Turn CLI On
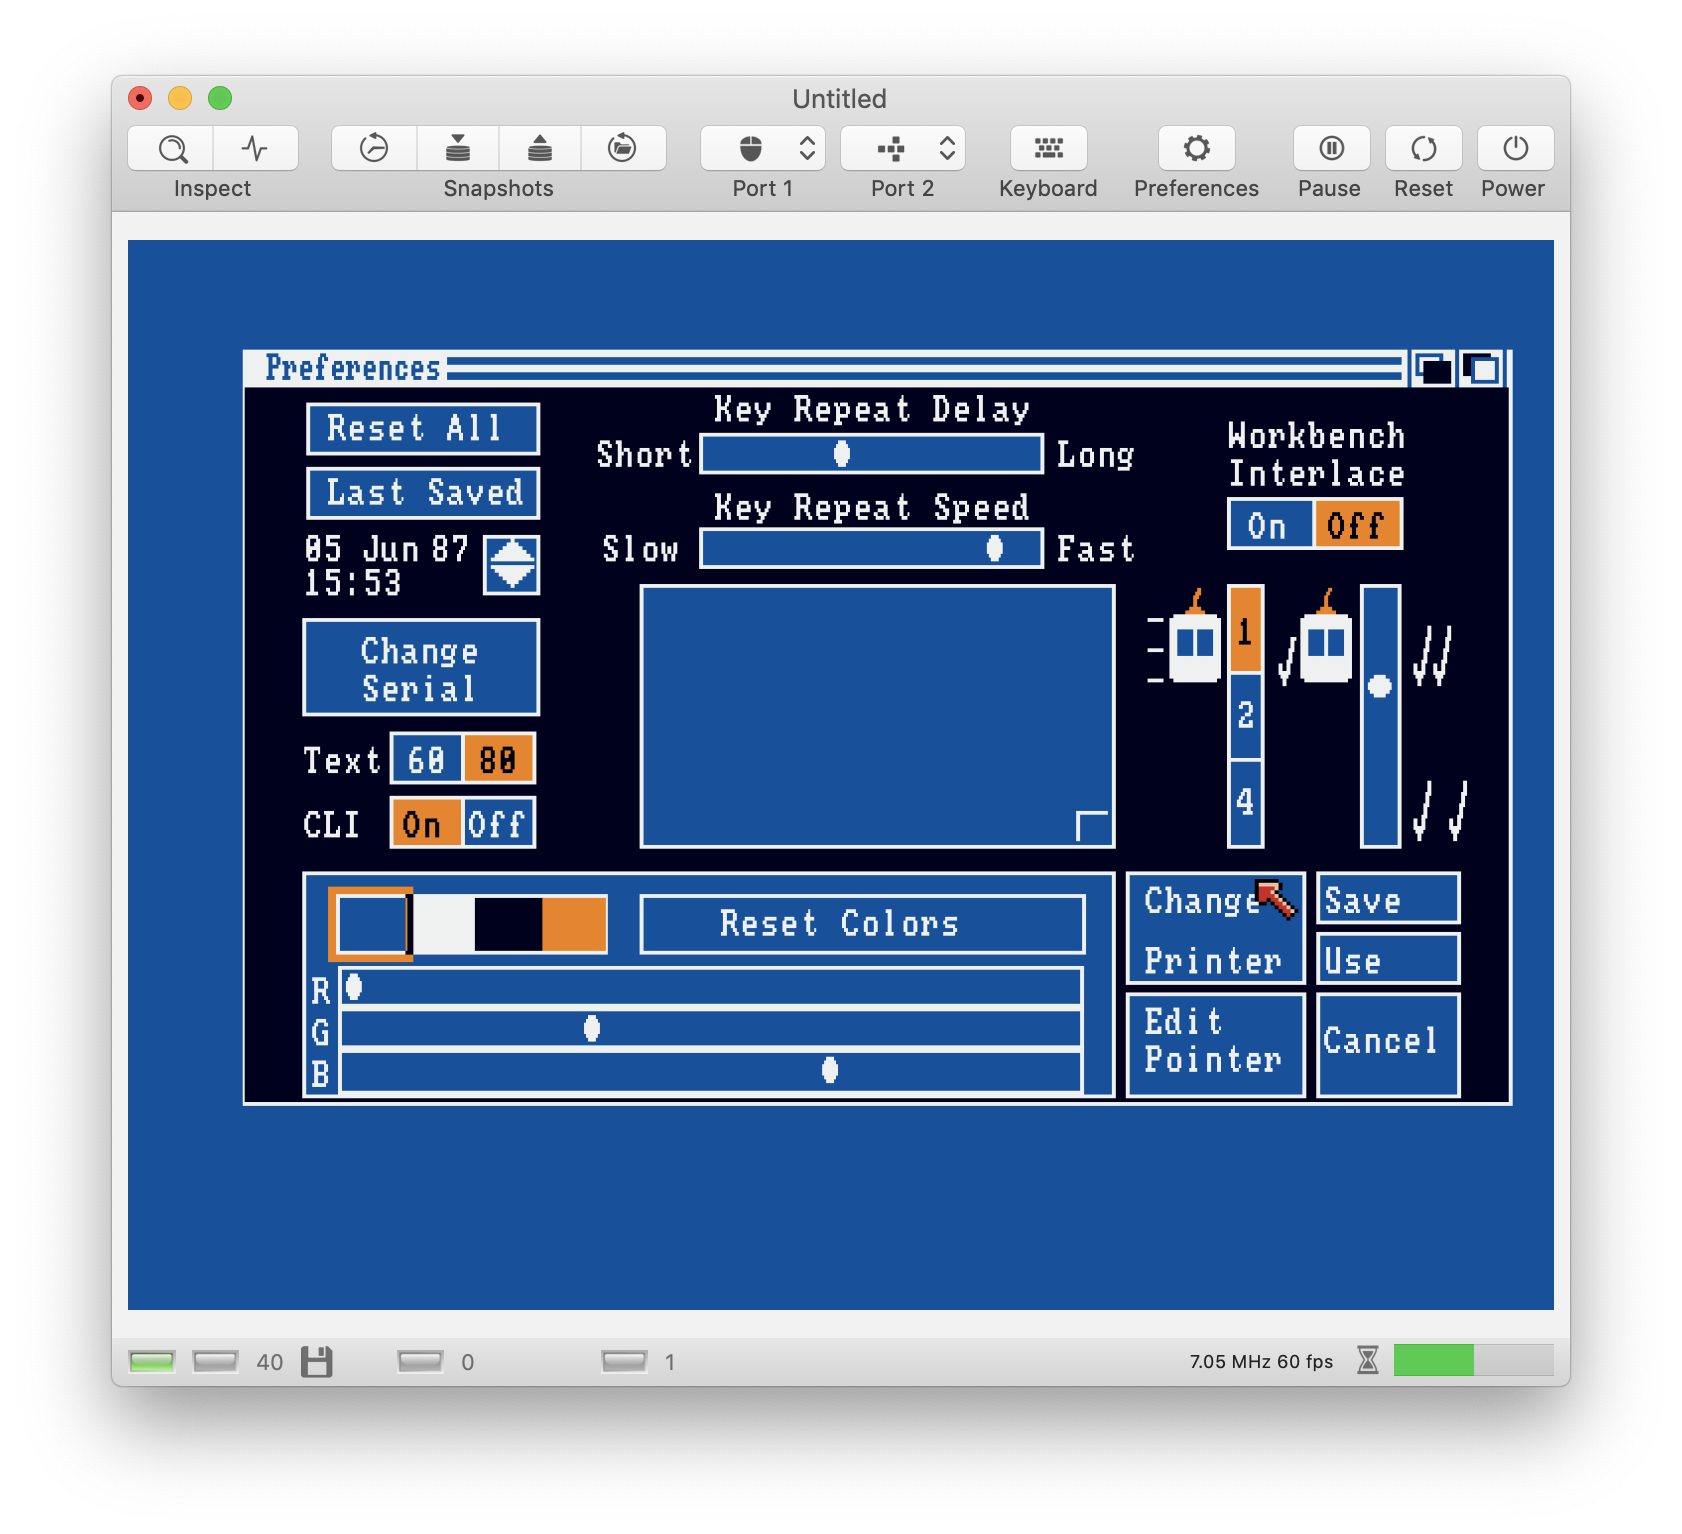This screenshot has height=1534, width=1682. click(x=426, y=824)
